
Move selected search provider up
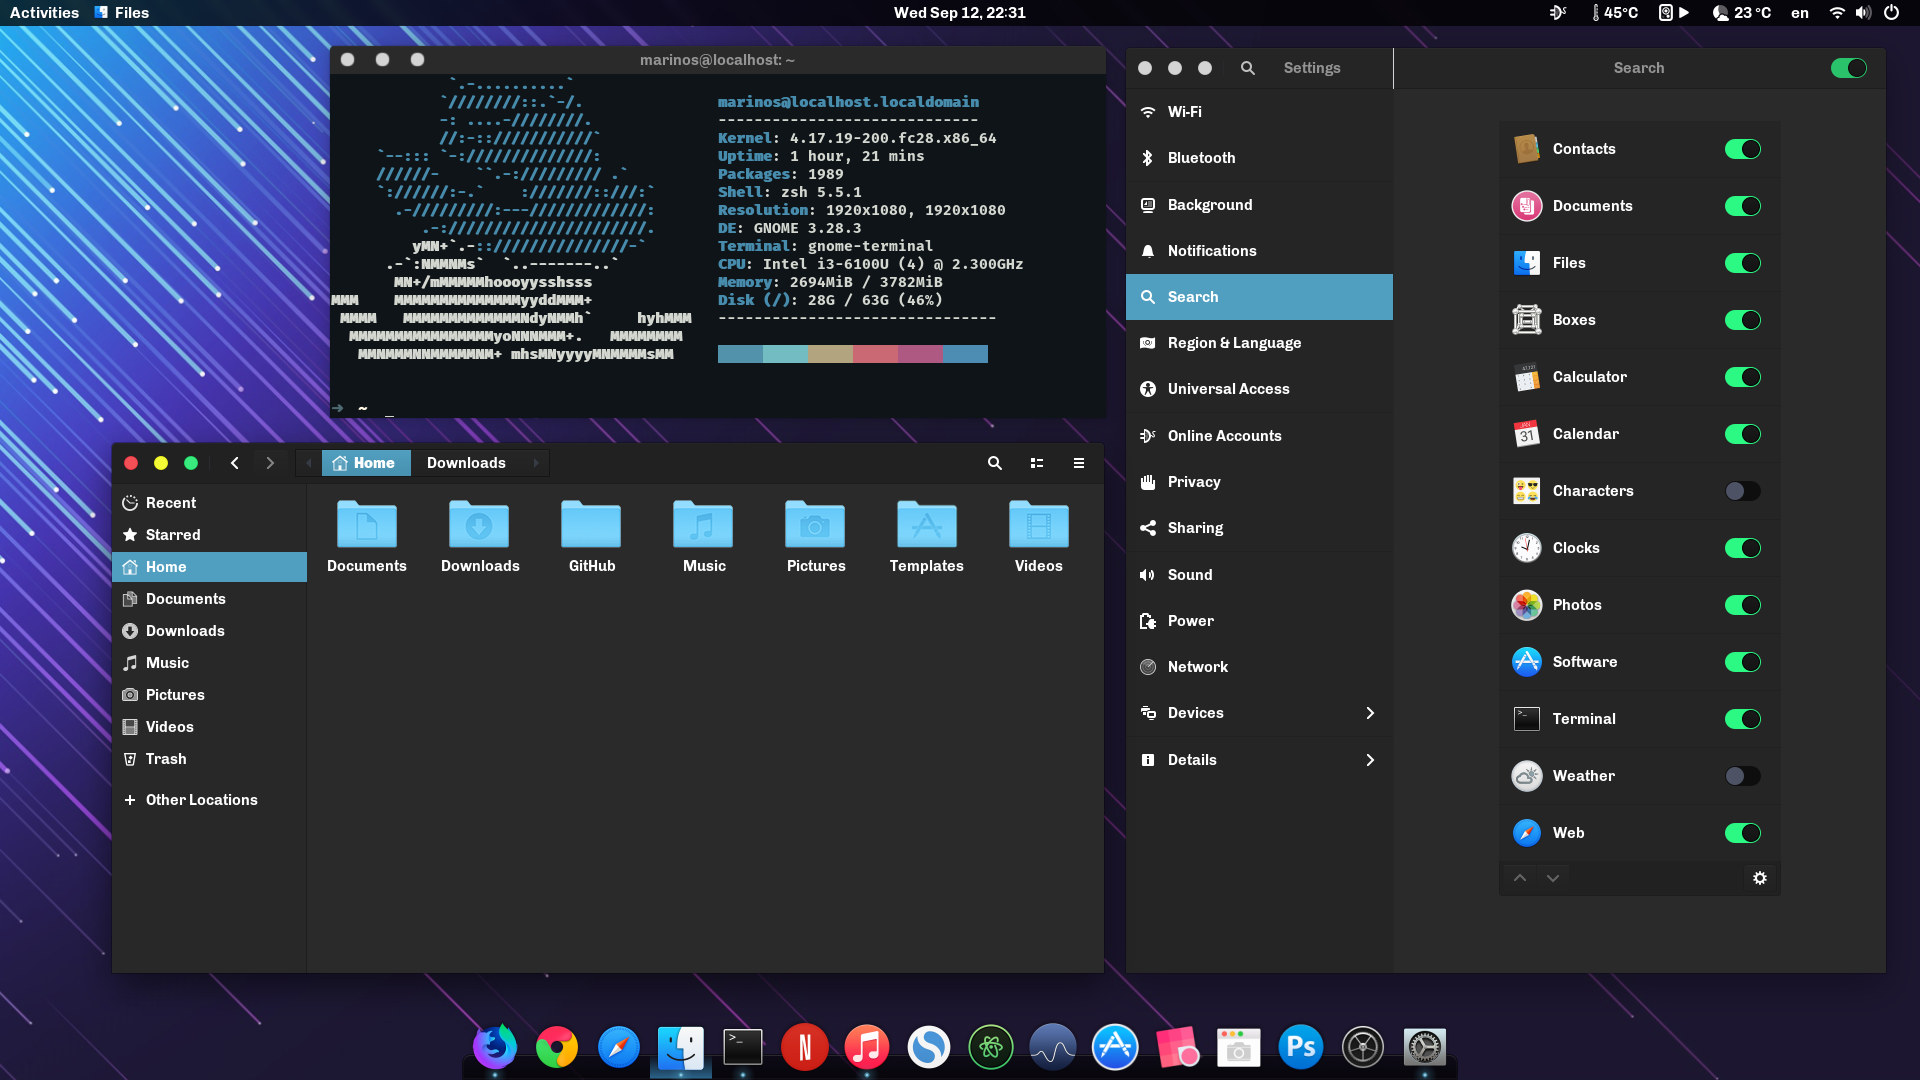click(1520, 878)
